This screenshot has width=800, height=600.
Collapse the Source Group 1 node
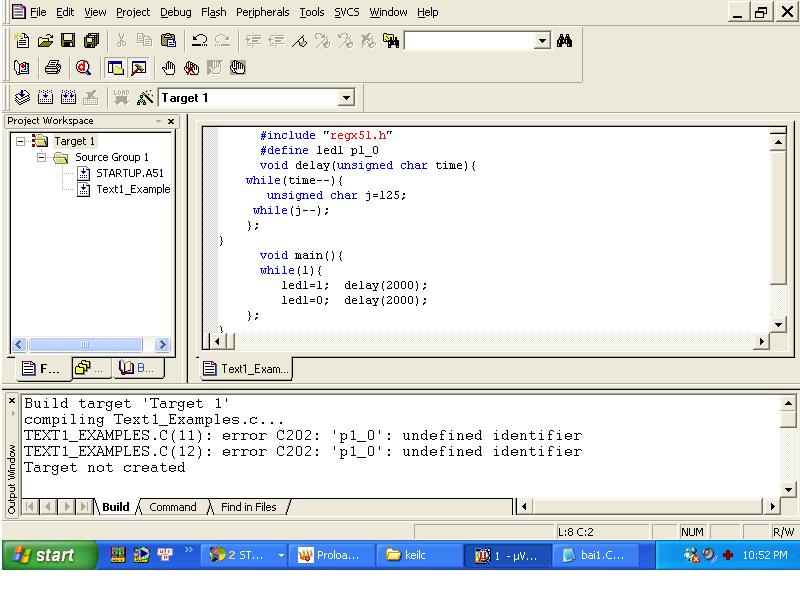[x=42, y=157]
